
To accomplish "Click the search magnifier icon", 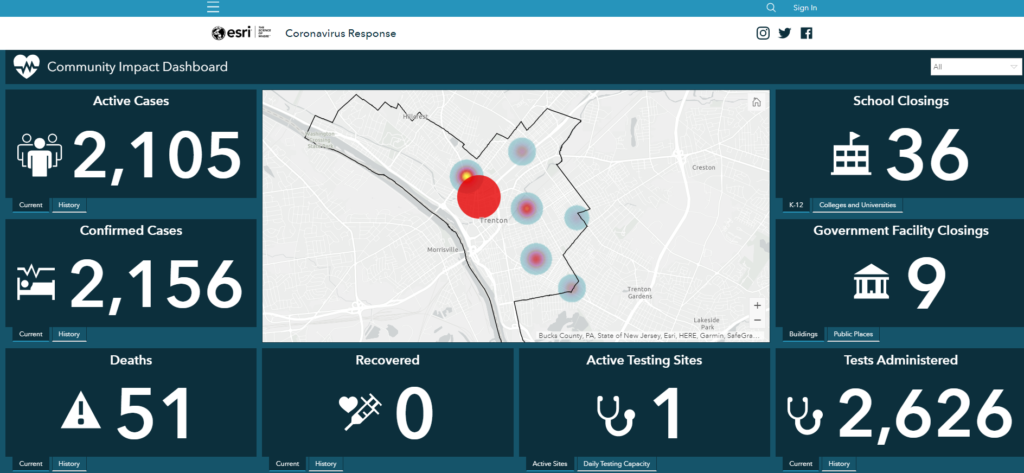I will coord(770,8).
